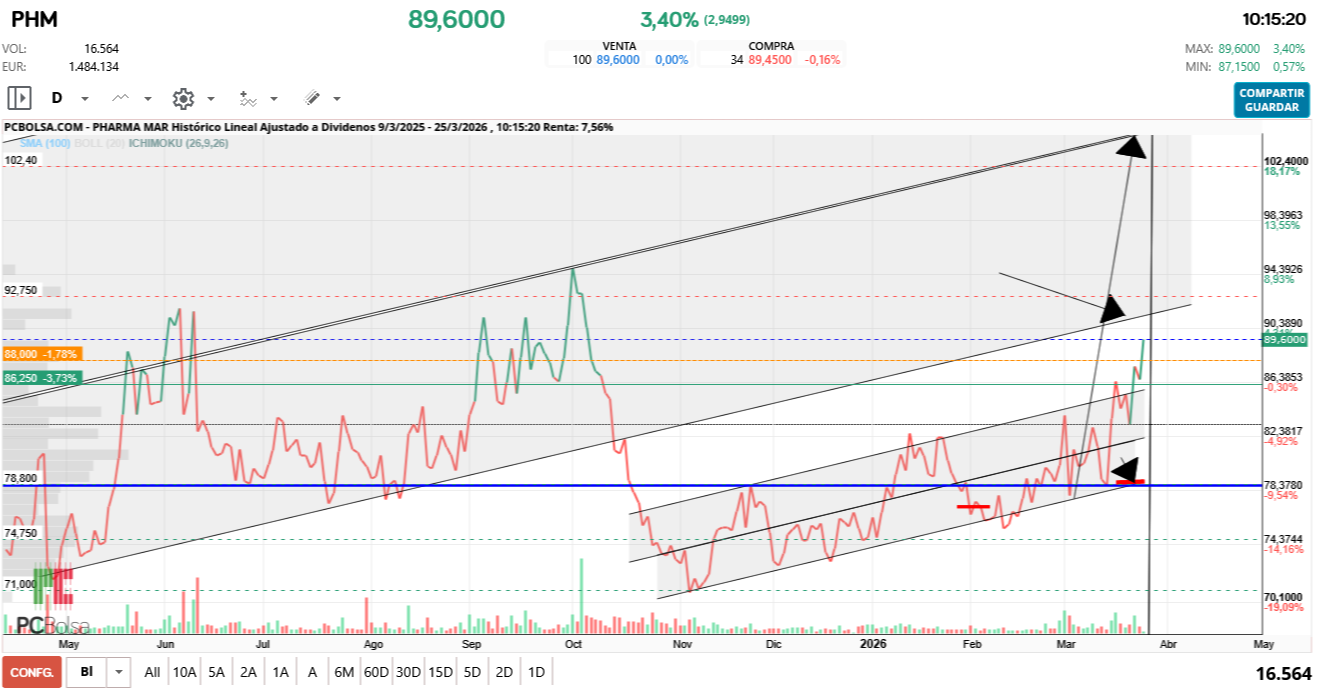Toggle the SMA (100) indicator label
This screenshot has height=693, width=1325.
(x=45, y=143)
